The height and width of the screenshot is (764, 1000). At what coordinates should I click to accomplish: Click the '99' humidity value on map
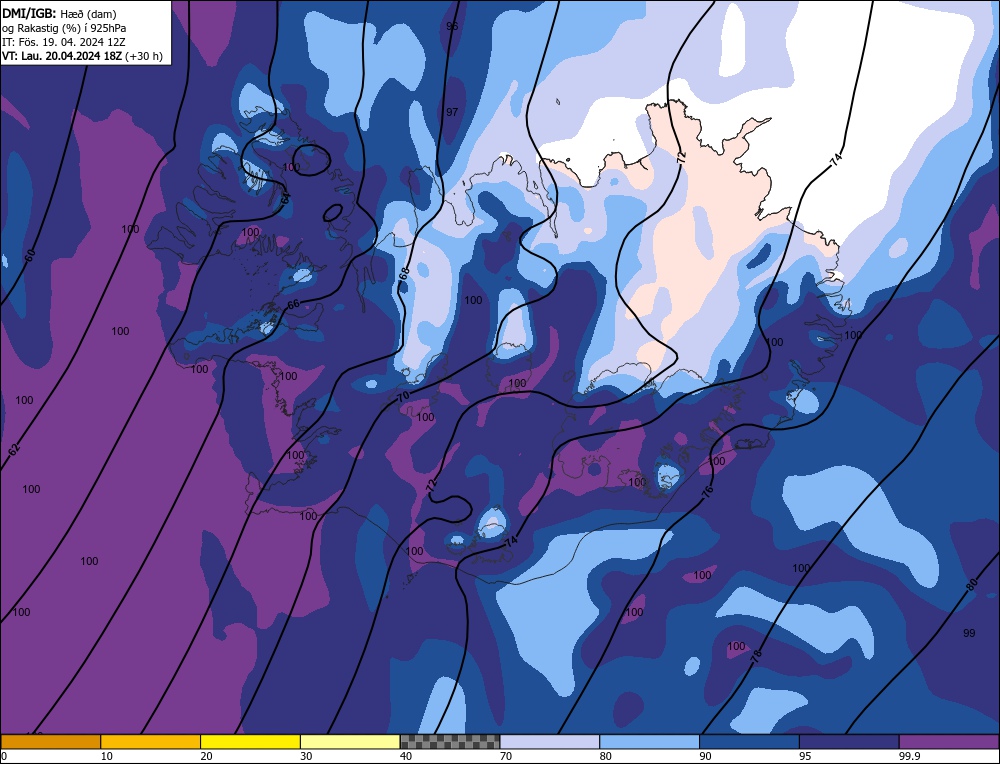(969, 633)
